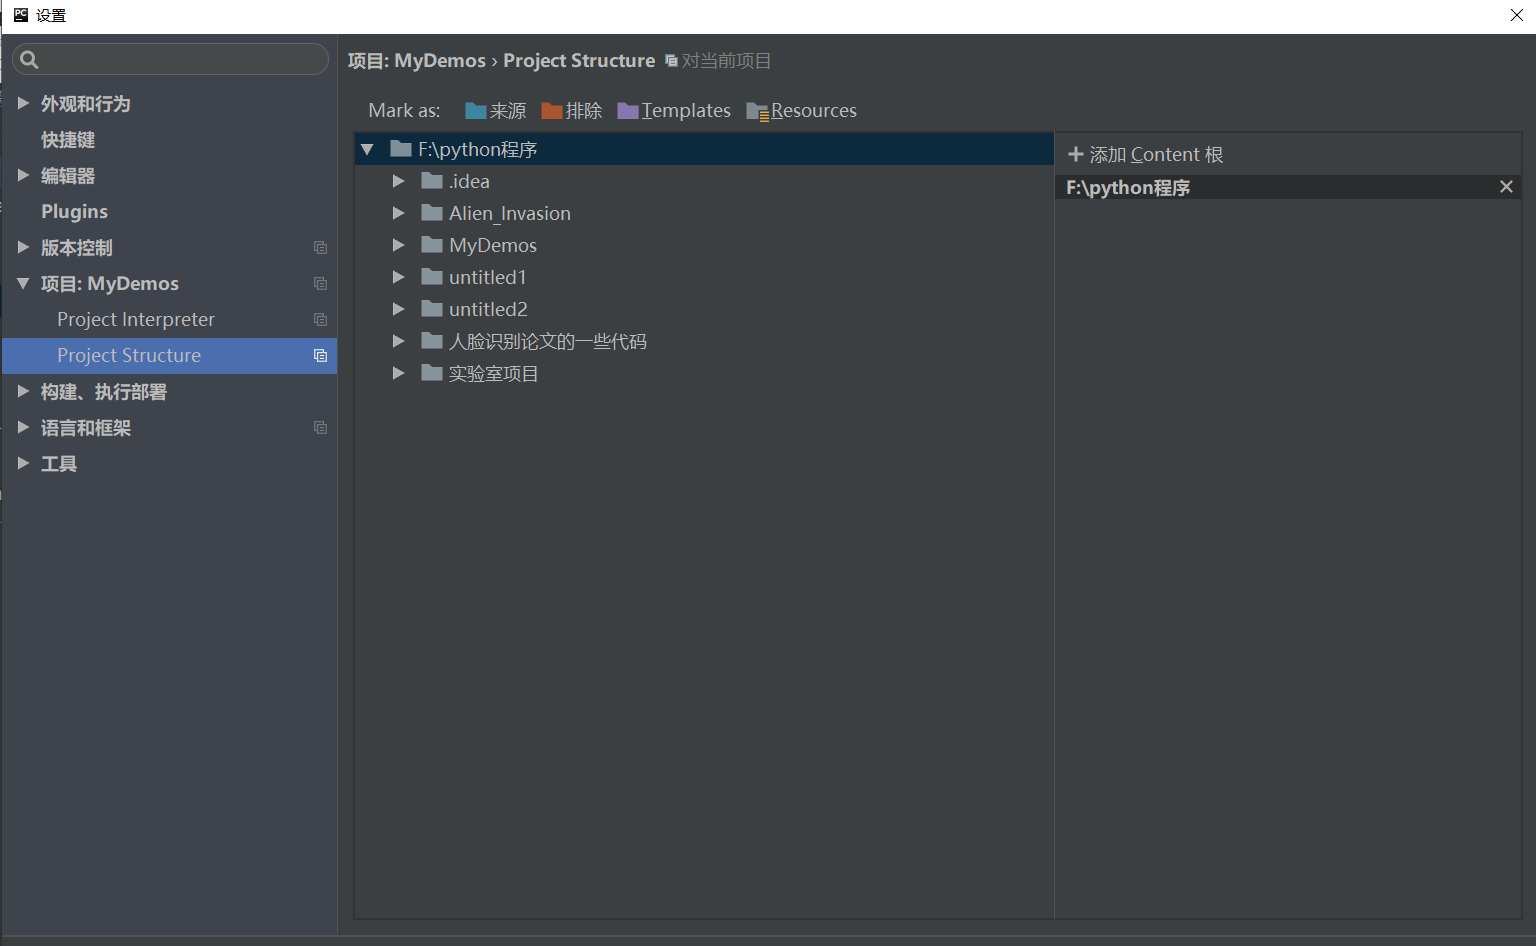Click the PyCharm icon in title bar
The image size is (1536, 946).
point(21,15)
